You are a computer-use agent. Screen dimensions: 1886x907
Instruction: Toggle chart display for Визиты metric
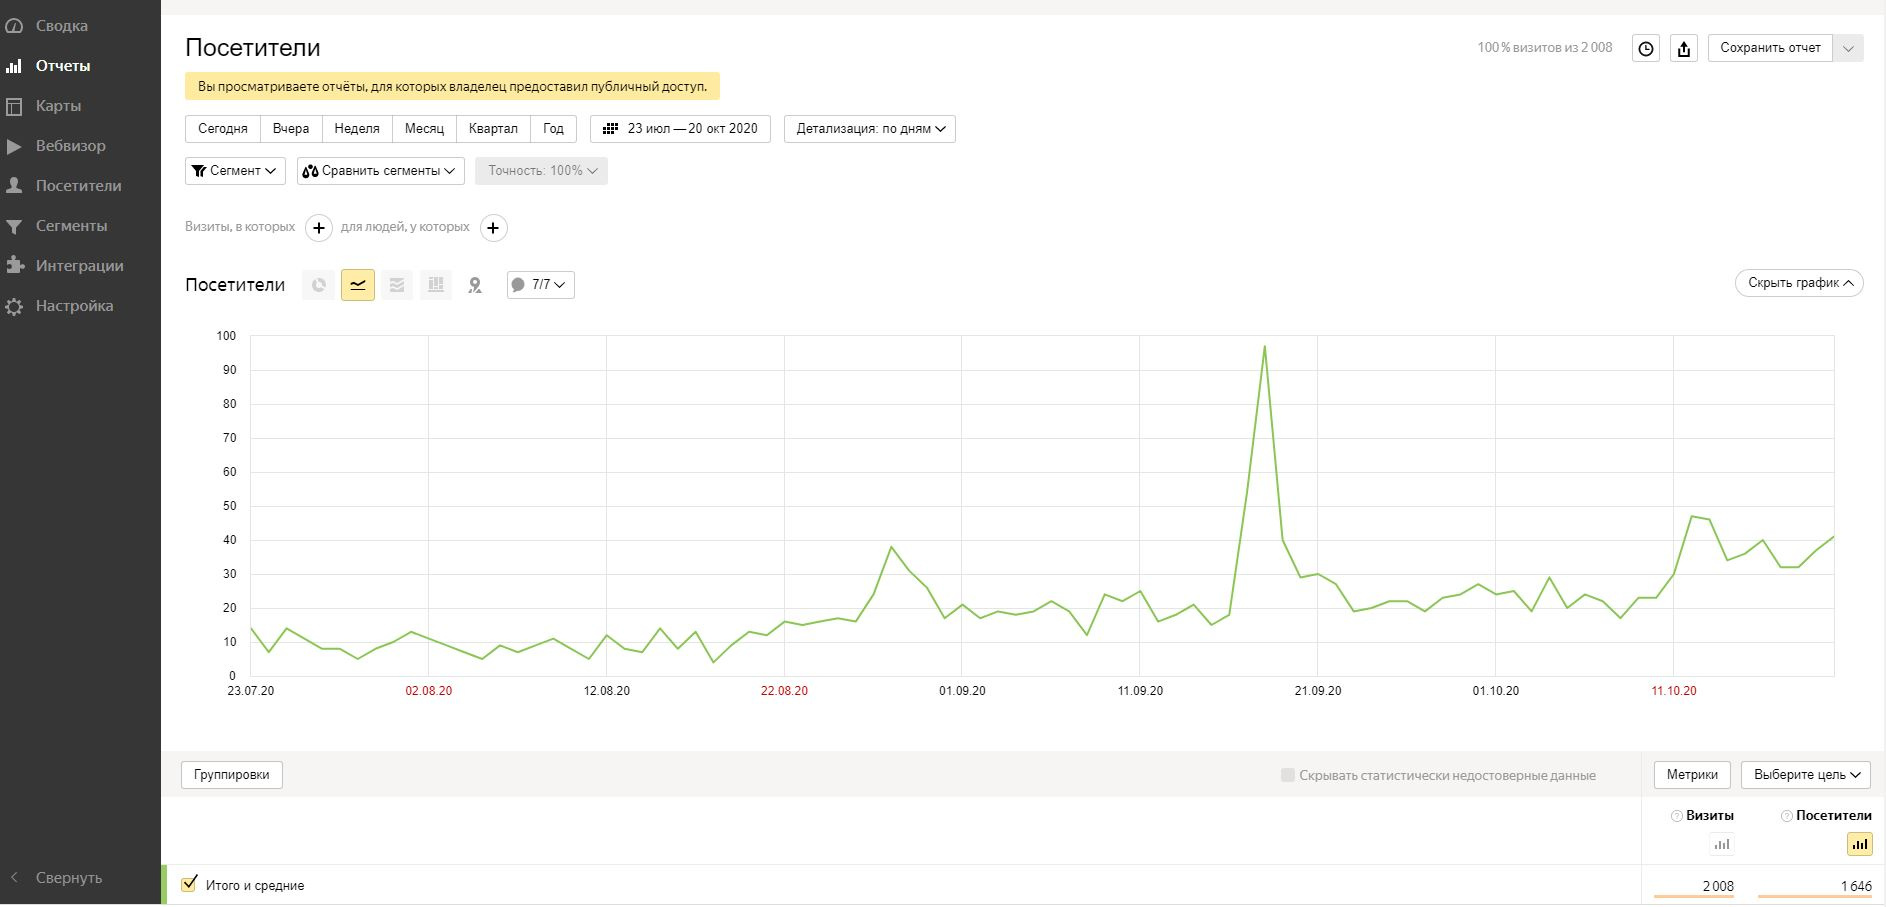(x=1721, y=845)
